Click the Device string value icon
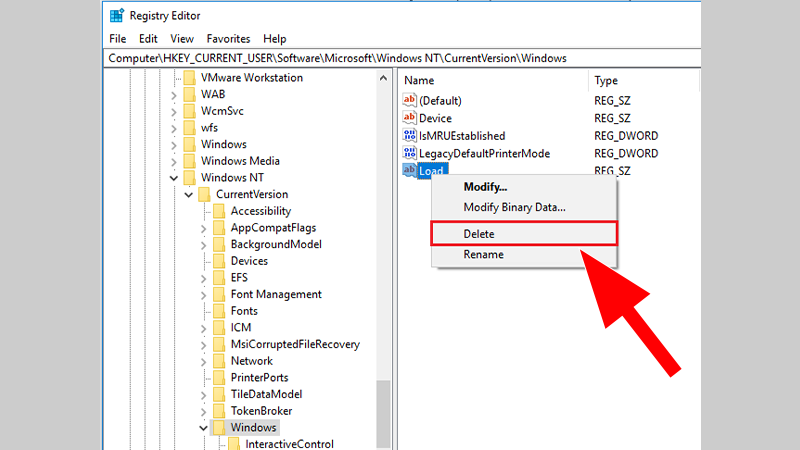Image resolution: width=800 pixels, height=450 pixels. pos(409,117)
